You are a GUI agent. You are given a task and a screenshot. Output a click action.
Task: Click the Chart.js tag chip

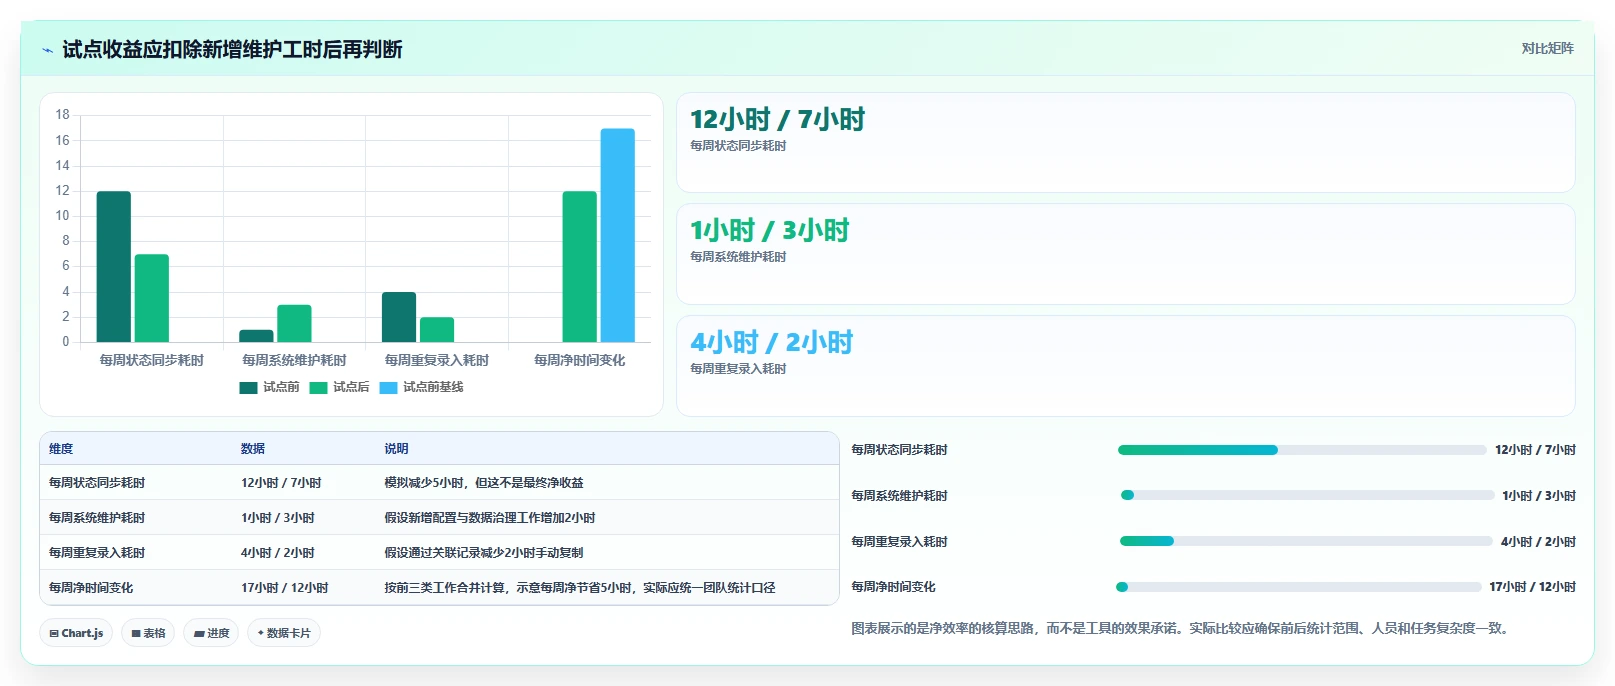76,633
